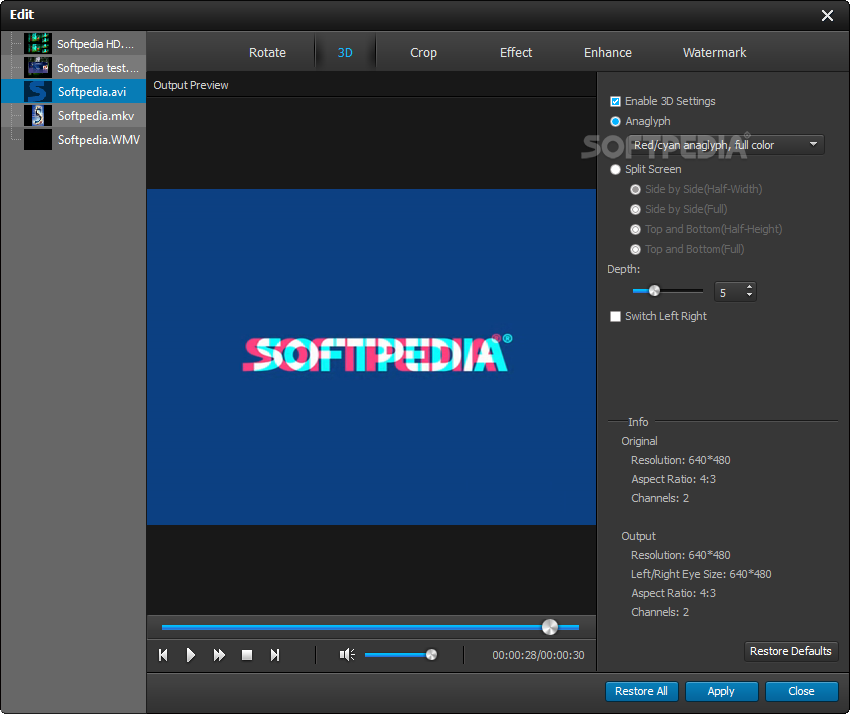Screen dimensions: 850x714
Task: Tick the Switch Left Right checkbox
Action: (x=616, y=316)
